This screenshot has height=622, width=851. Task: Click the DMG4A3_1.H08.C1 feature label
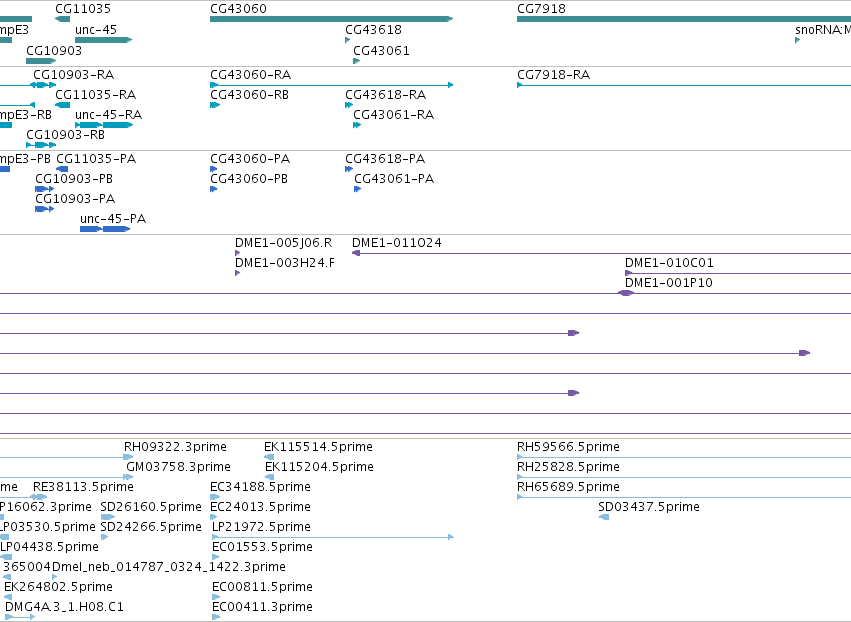click(64, 607)
